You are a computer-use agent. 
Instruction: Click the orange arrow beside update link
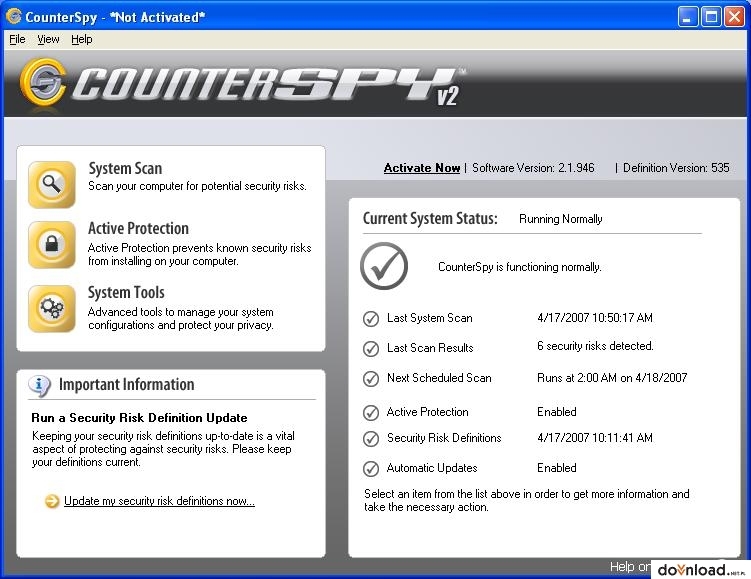pos(52,501)
